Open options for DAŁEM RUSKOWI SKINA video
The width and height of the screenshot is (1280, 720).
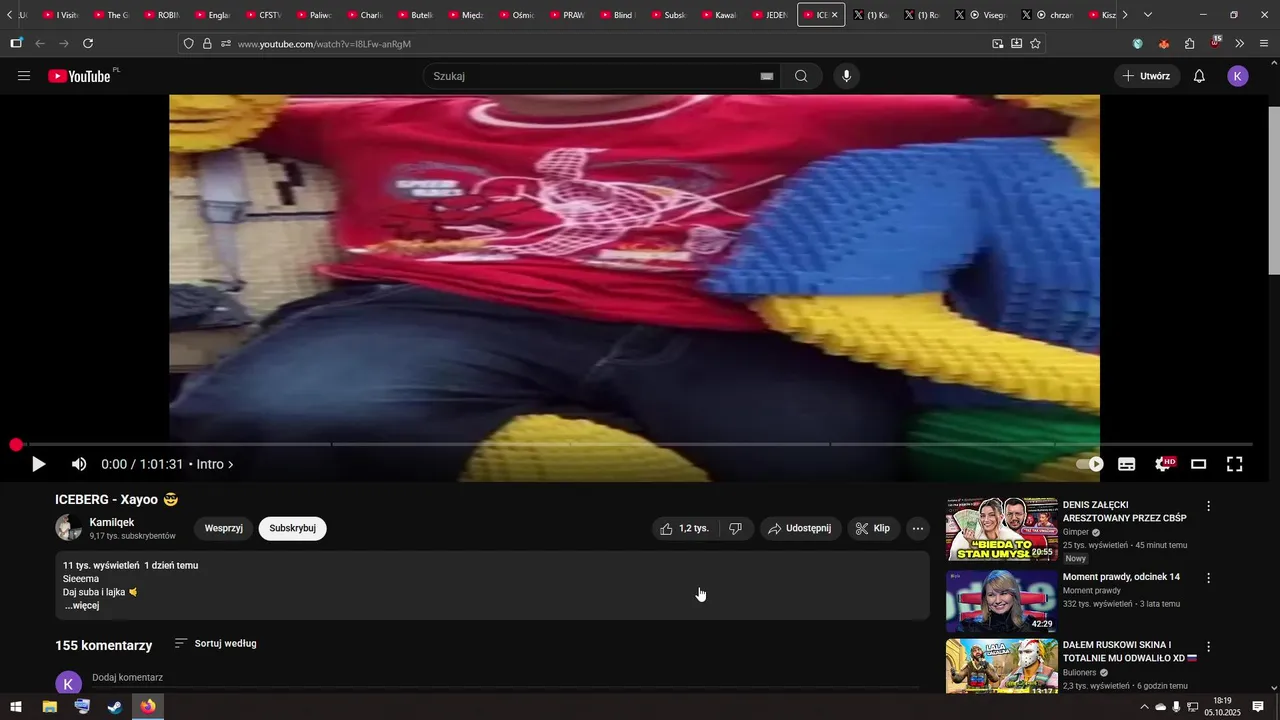click(1208, 647)
